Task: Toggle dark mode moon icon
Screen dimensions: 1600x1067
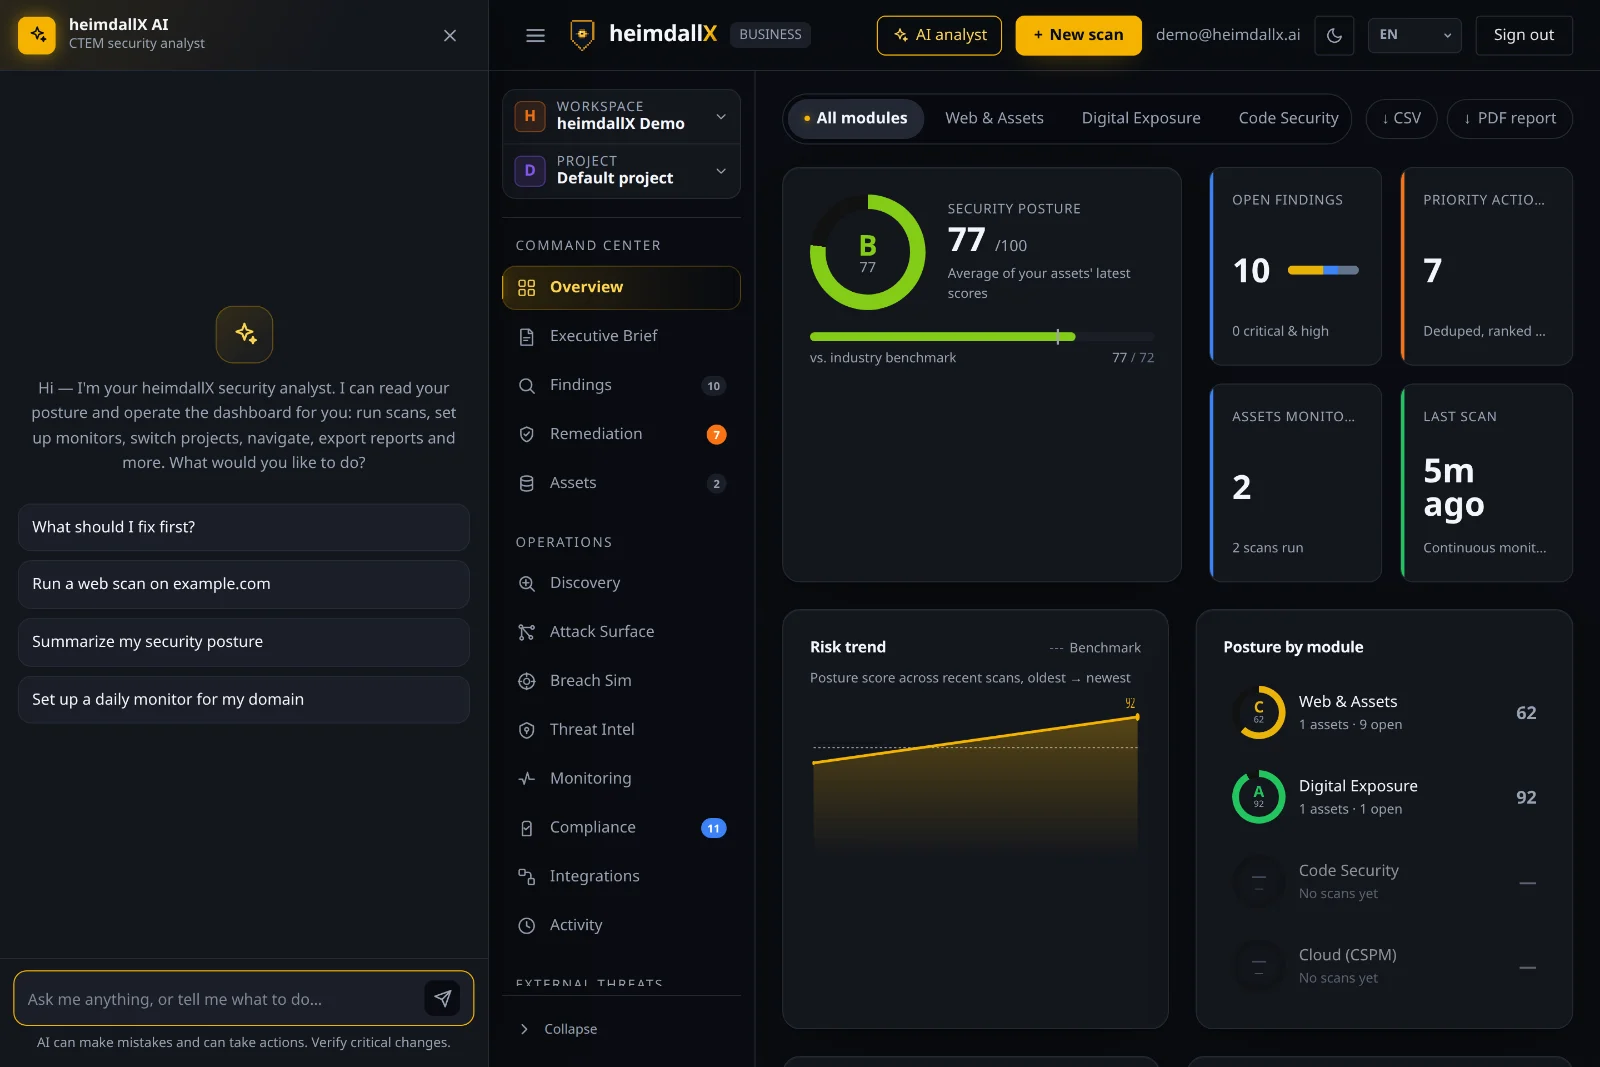Action: coord(1334,35)
